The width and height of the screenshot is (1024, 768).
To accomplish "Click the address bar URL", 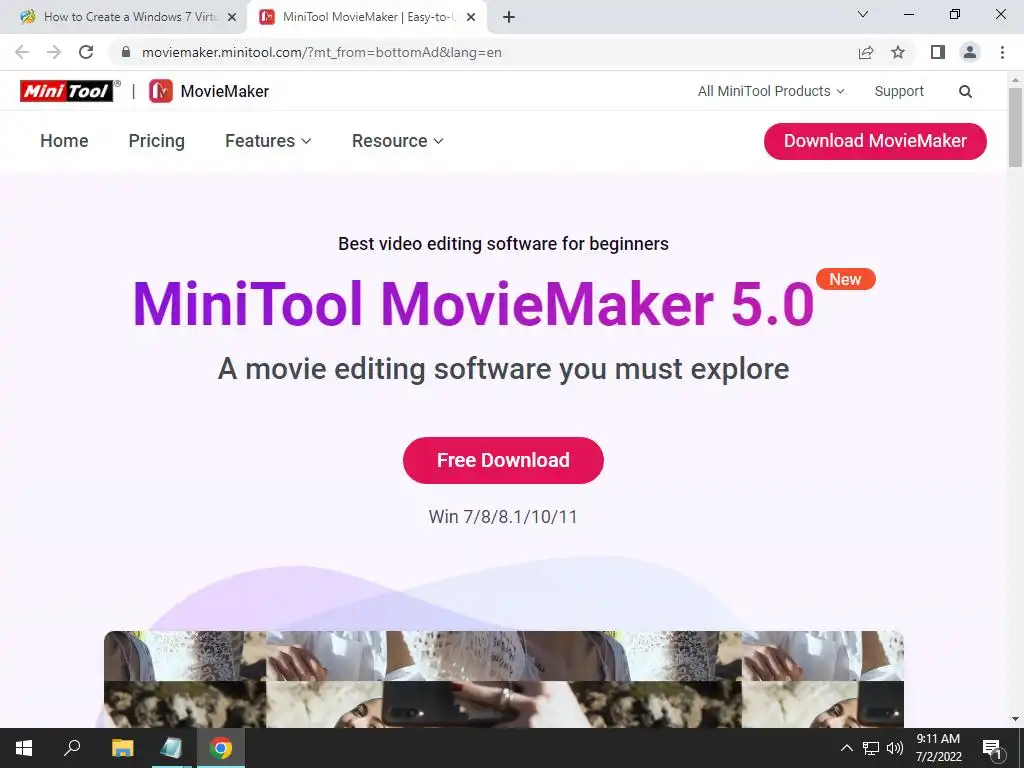I will [x=322, y=52].
